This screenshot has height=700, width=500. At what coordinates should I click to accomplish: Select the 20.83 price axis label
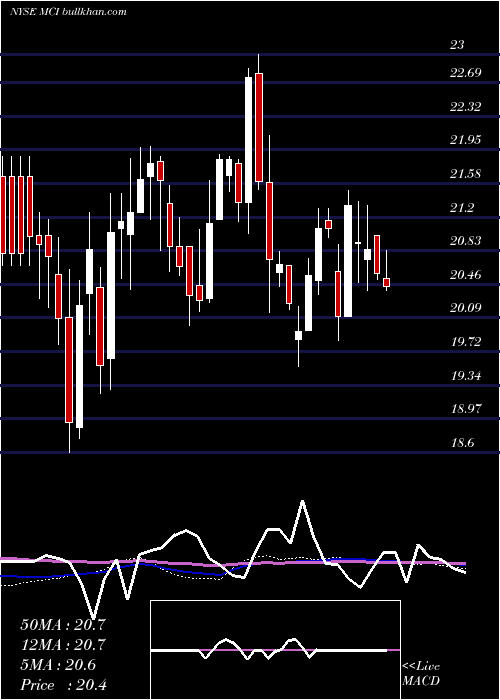click(466, 241)
